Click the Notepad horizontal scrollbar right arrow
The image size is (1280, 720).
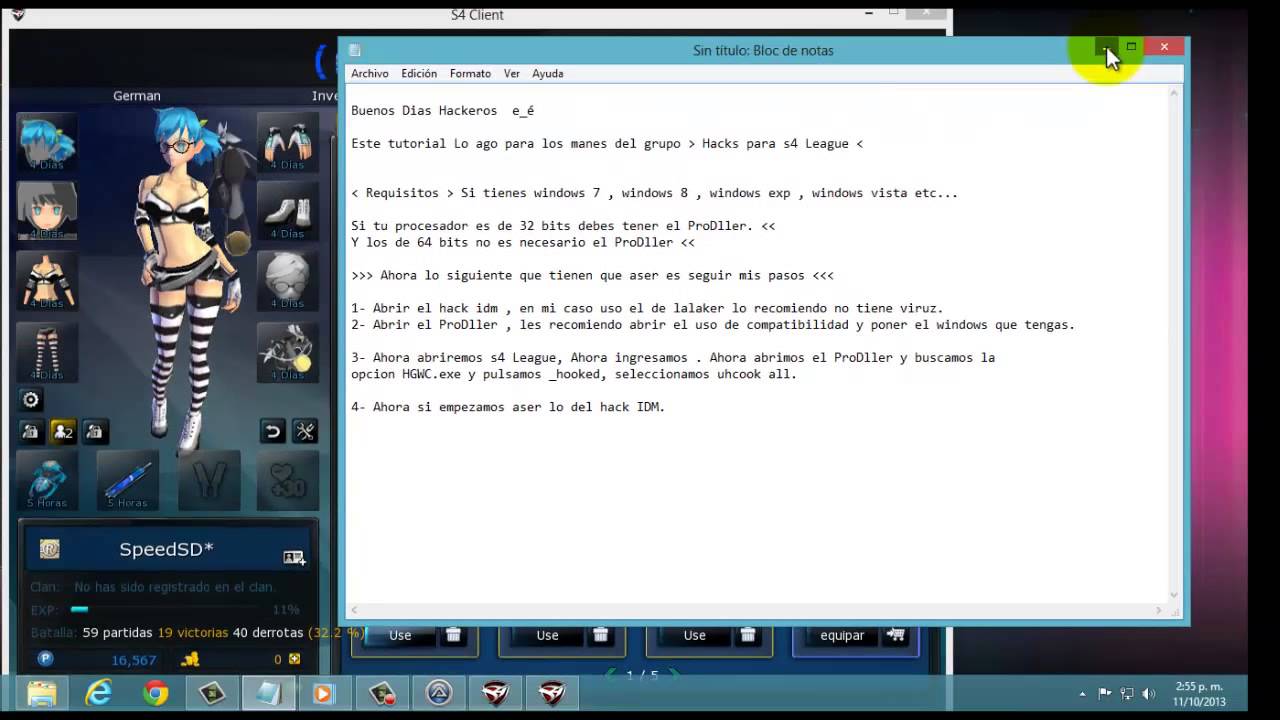click(1159, 610)
